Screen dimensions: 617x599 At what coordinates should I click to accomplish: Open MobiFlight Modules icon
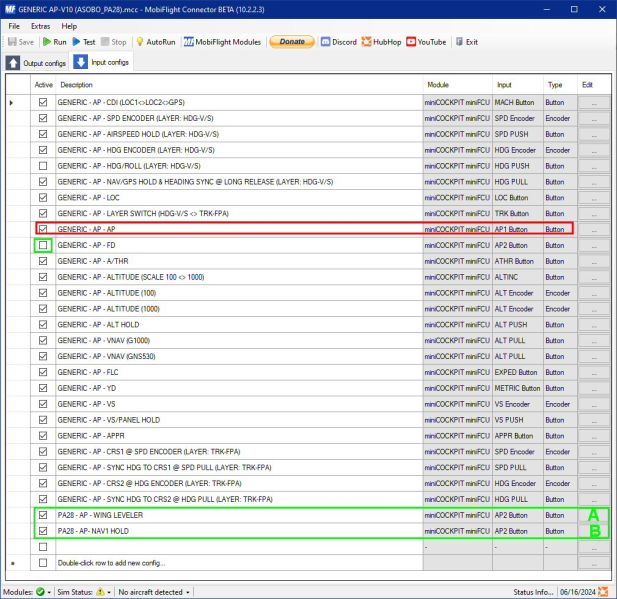click(x=188, y=42)
